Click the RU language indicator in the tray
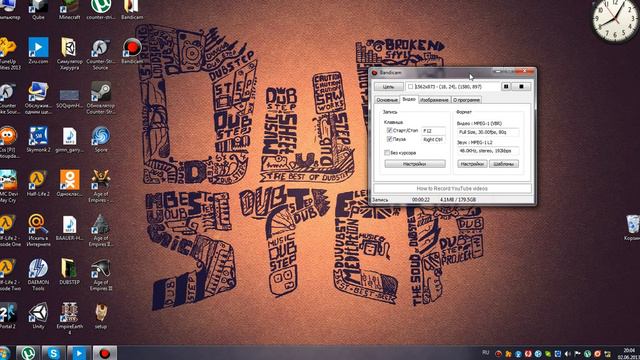The image size is (640, 360). pos(485,352)
